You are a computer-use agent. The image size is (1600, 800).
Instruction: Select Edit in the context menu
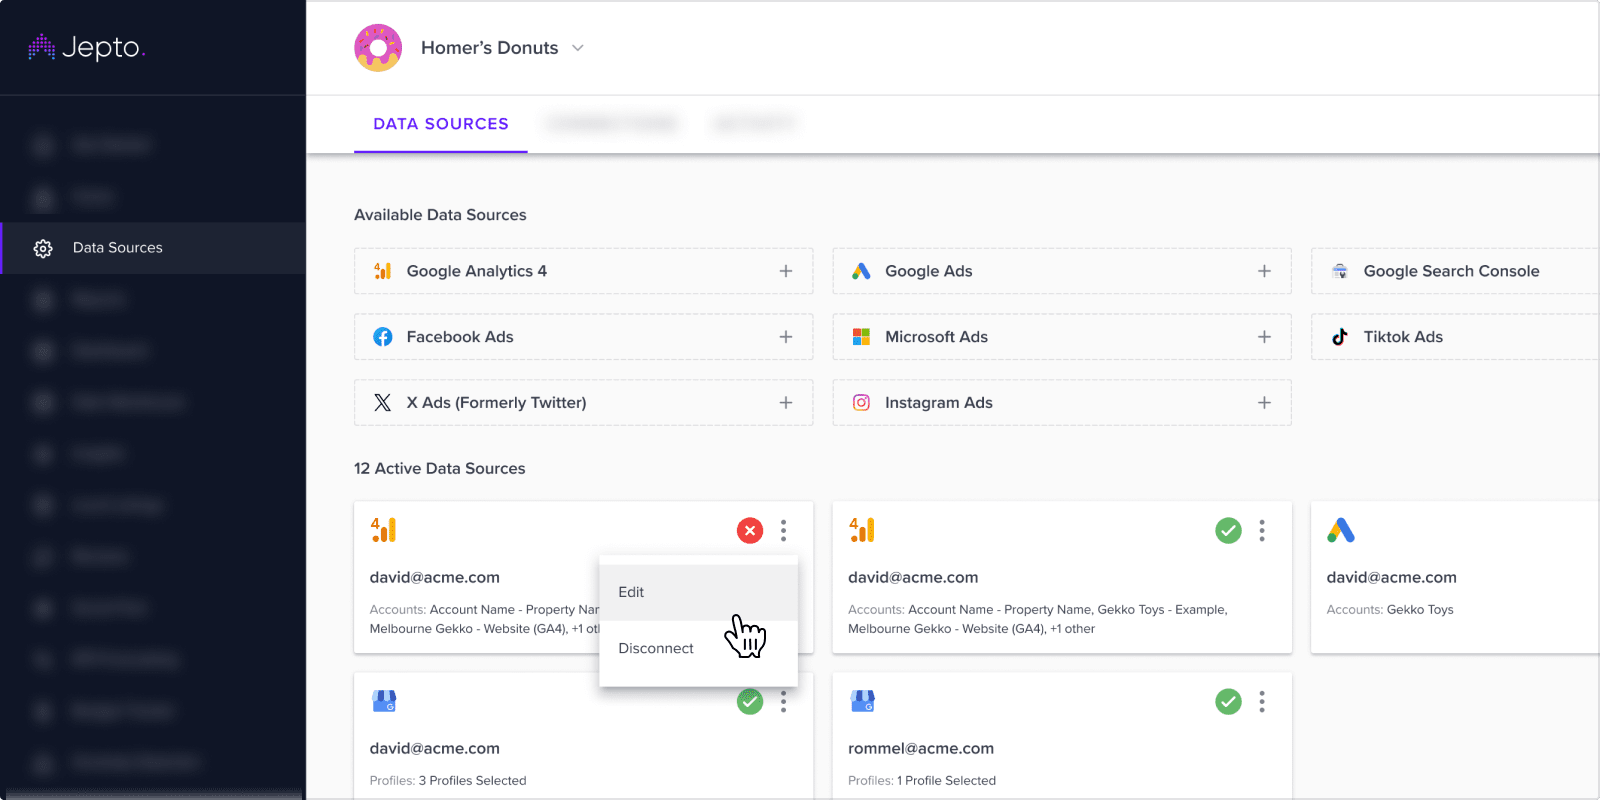coord(698,592)
